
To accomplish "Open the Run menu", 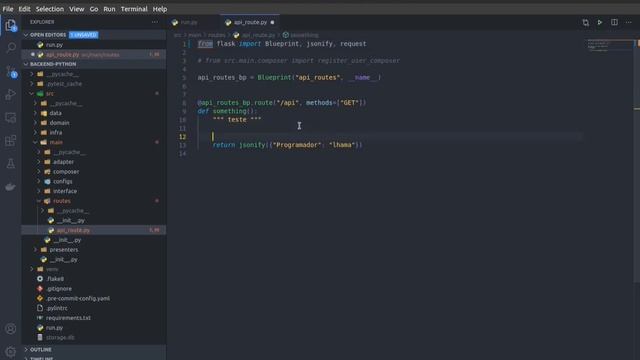I will (x=109, y=9).
